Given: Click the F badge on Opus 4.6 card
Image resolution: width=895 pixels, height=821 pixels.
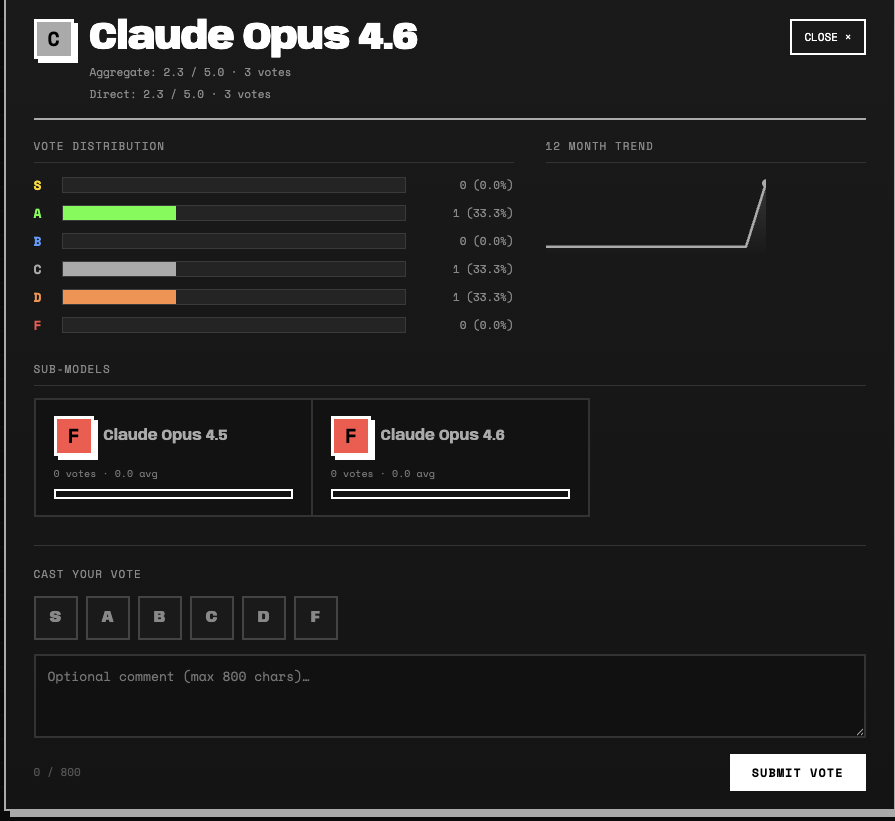Looking at the screenshot, I should pyautogui.click(x=351, y=436).
